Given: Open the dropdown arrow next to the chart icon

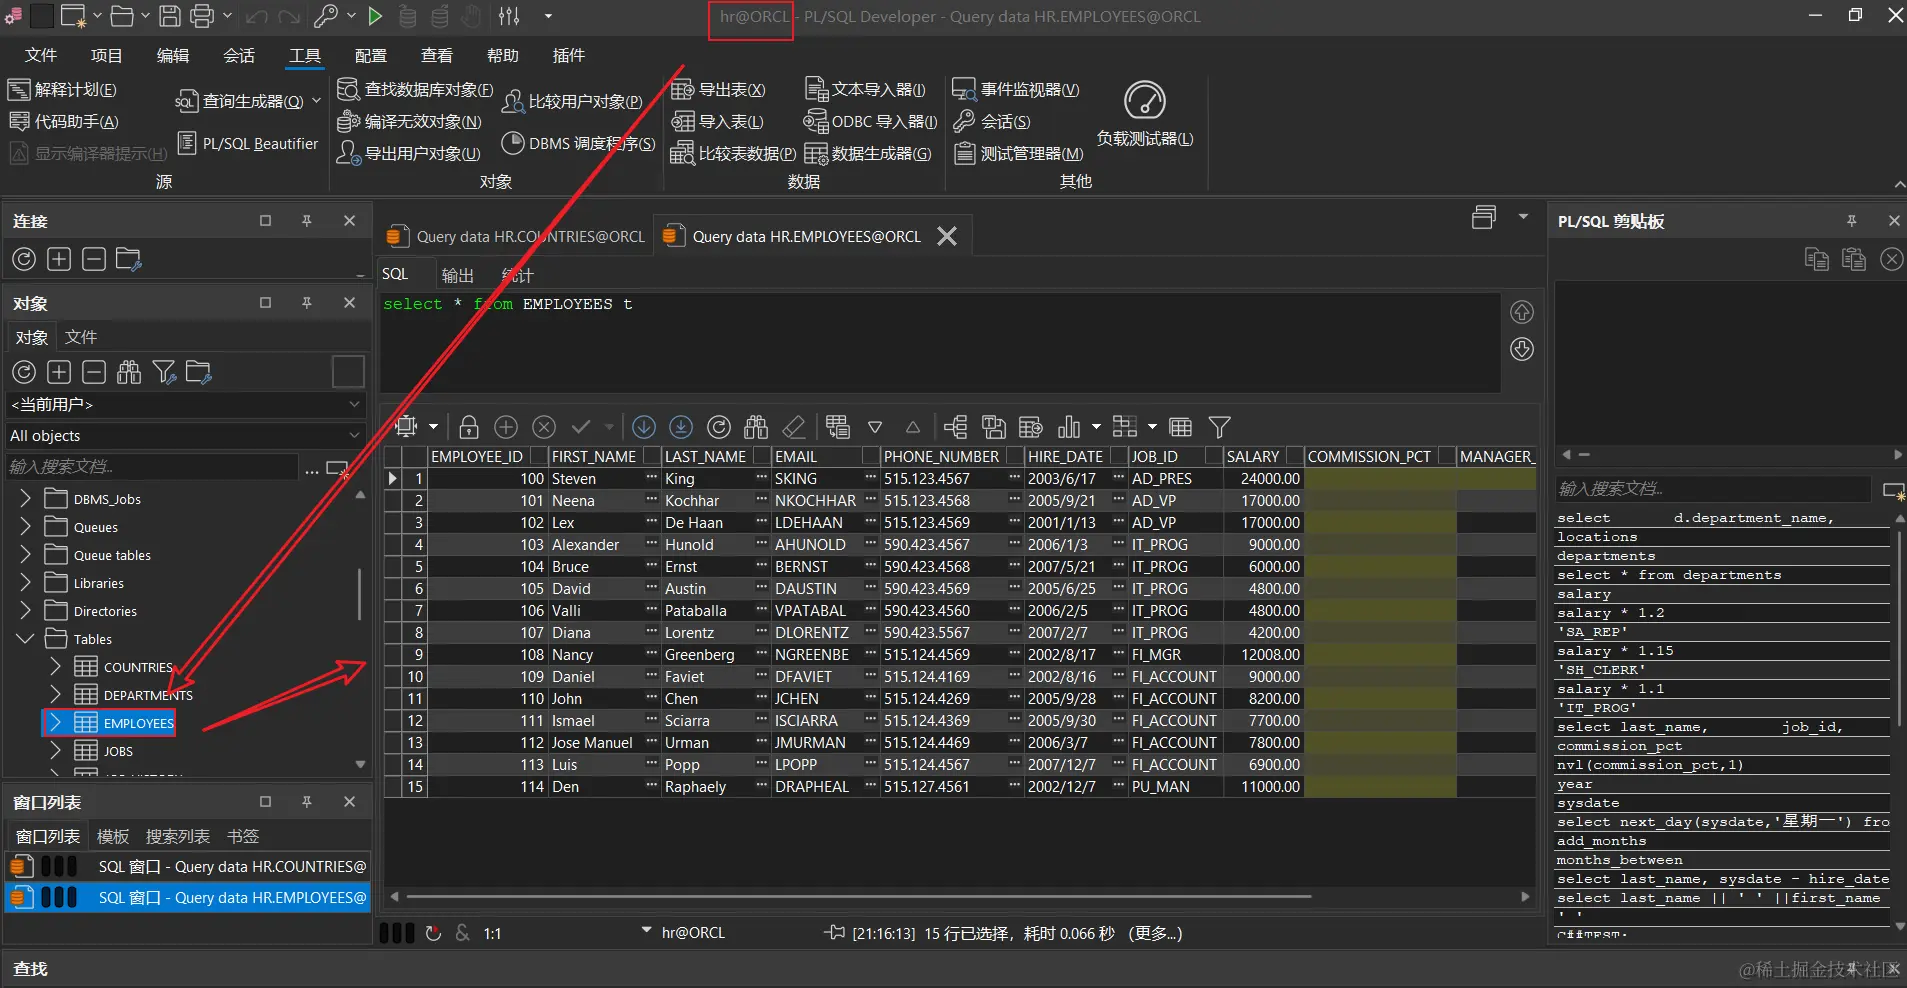Looking at the screenshot, I should 1096,427.
